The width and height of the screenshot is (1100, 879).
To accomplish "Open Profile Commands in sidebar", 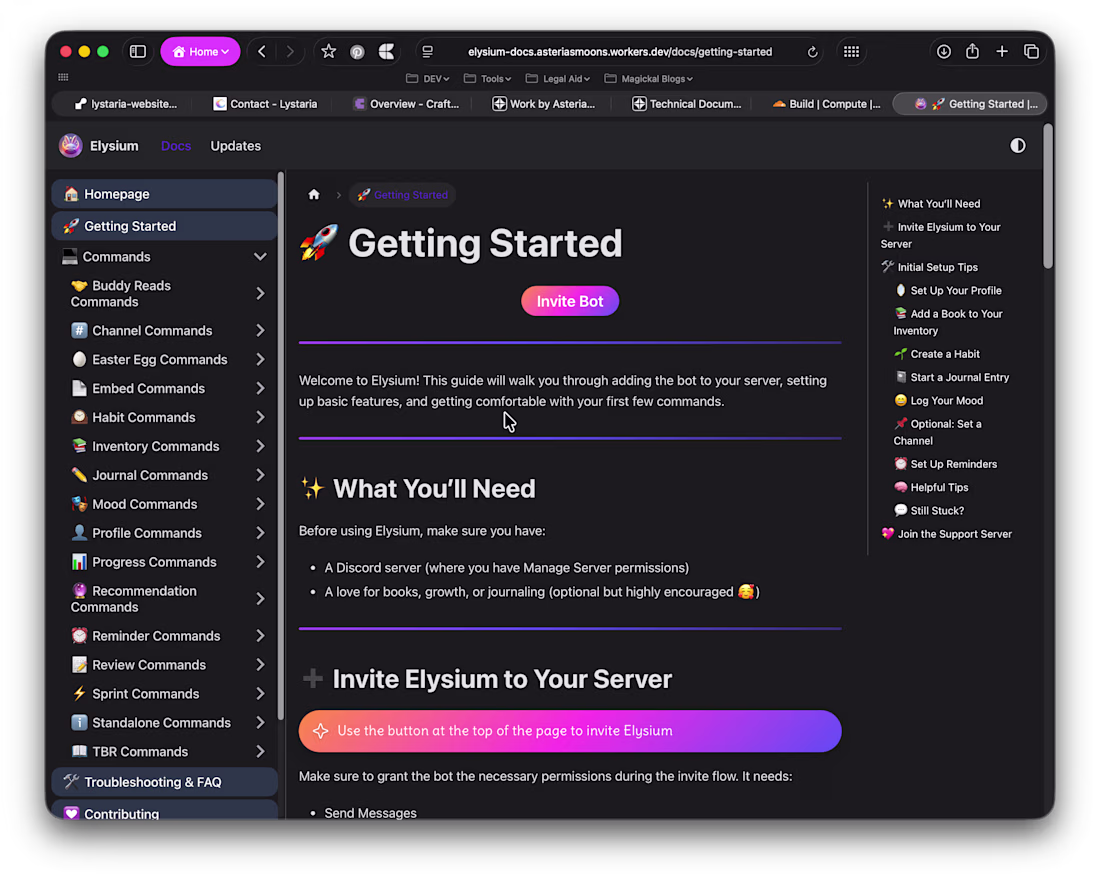I will point(146,533).
